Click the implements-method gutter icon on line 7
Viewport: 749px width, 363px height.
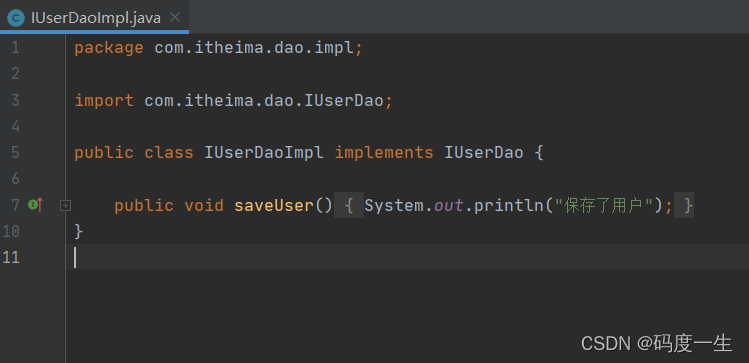(36, 205)
